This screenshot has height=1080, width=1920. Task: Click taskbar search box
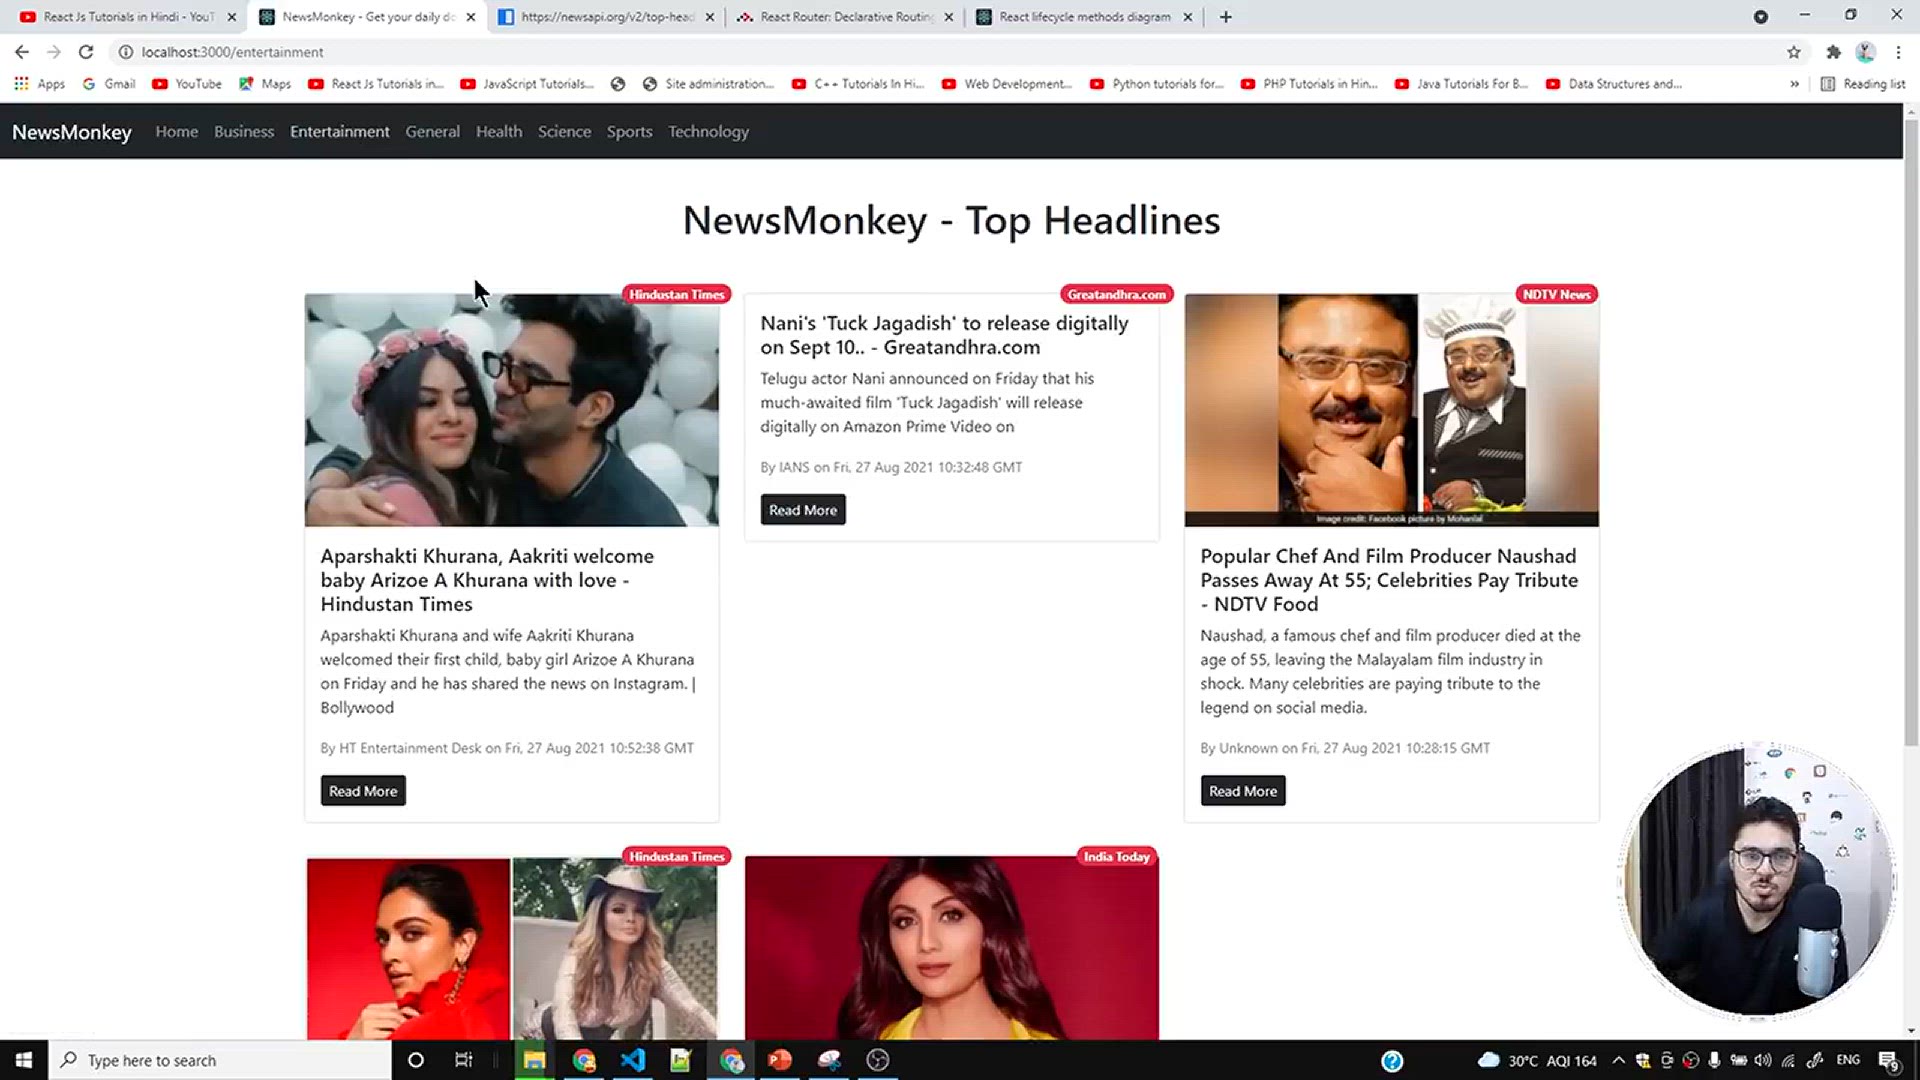(220, 1060)
